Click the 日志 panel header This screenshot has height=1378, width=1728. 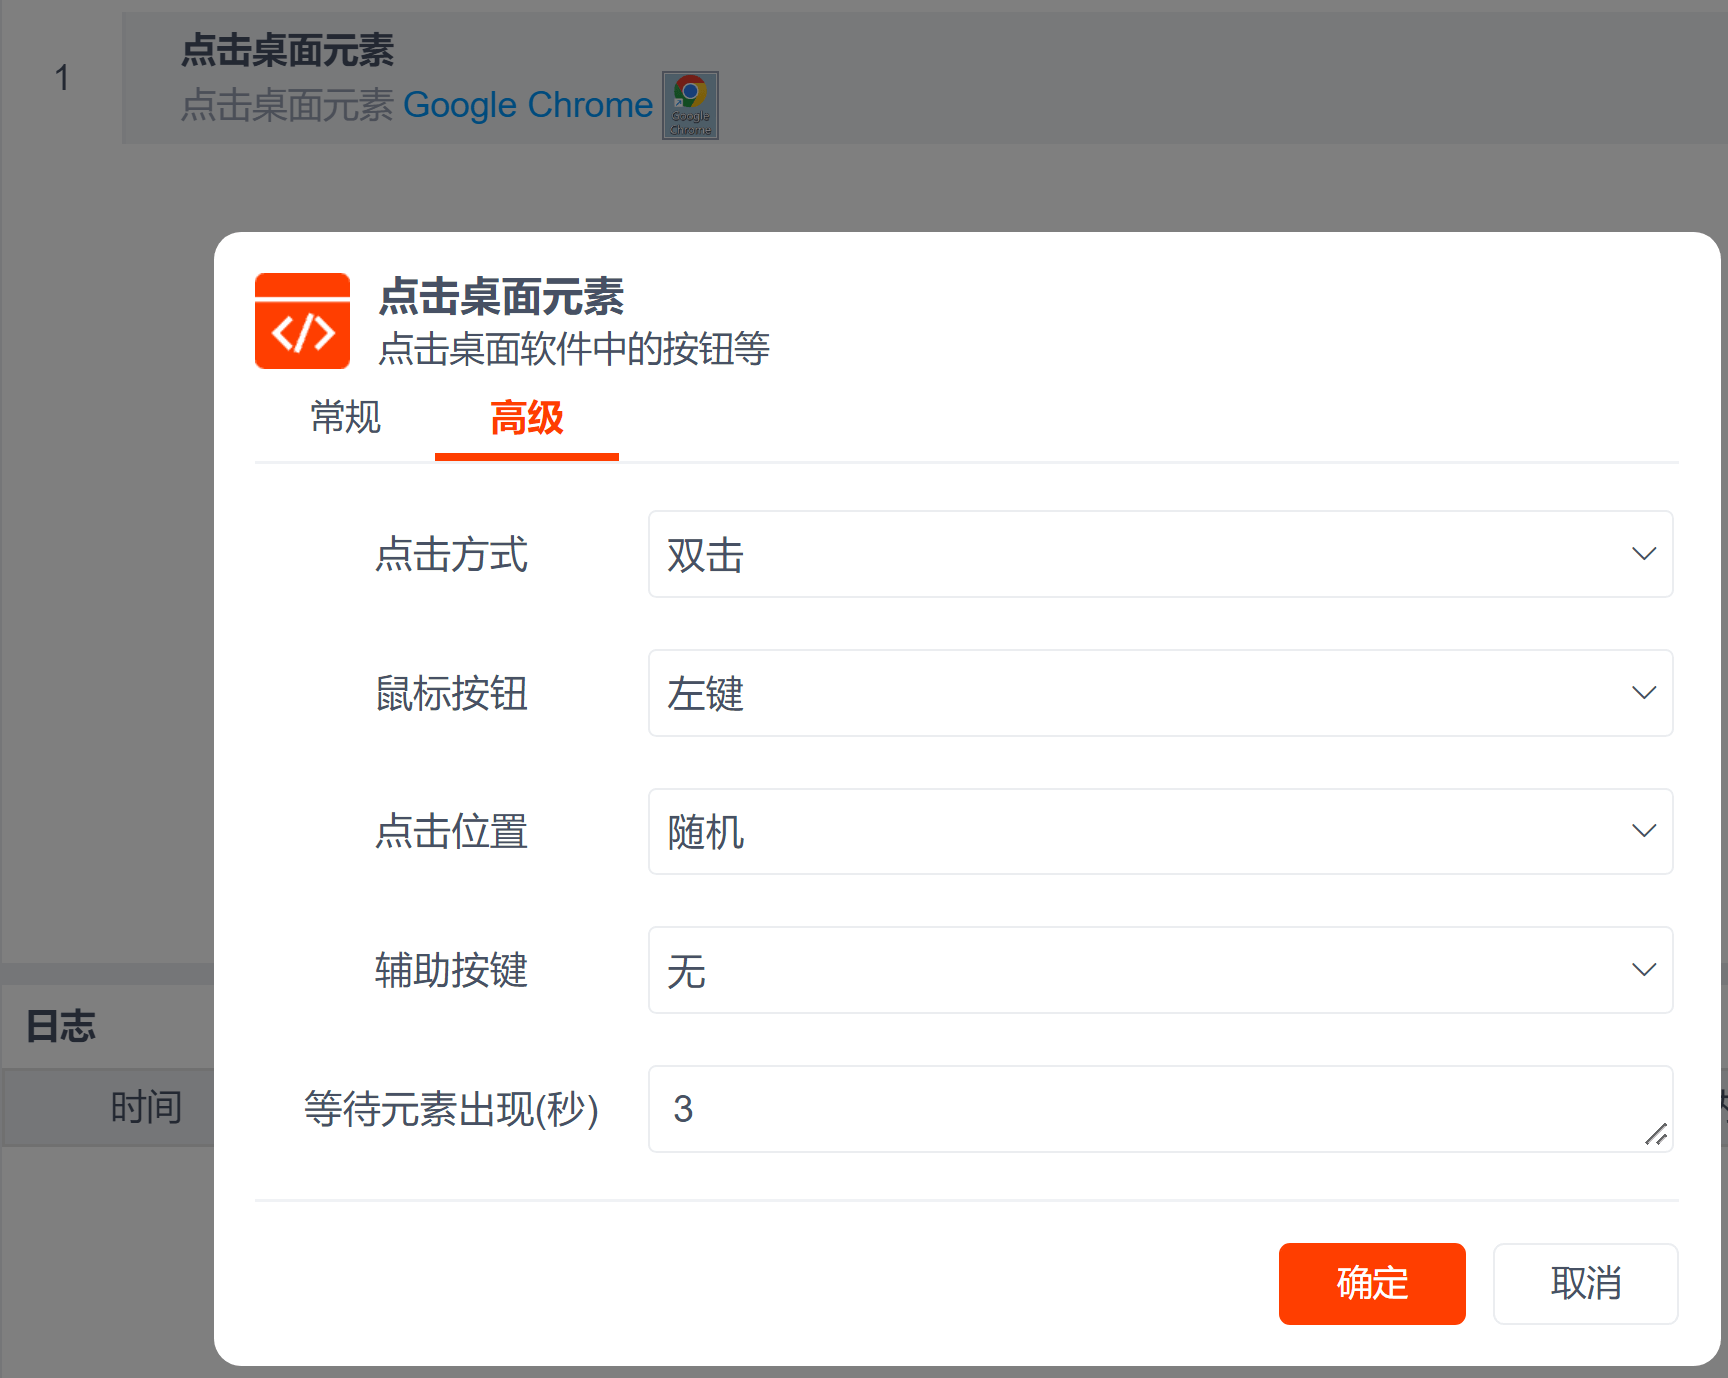point(61,1026)
